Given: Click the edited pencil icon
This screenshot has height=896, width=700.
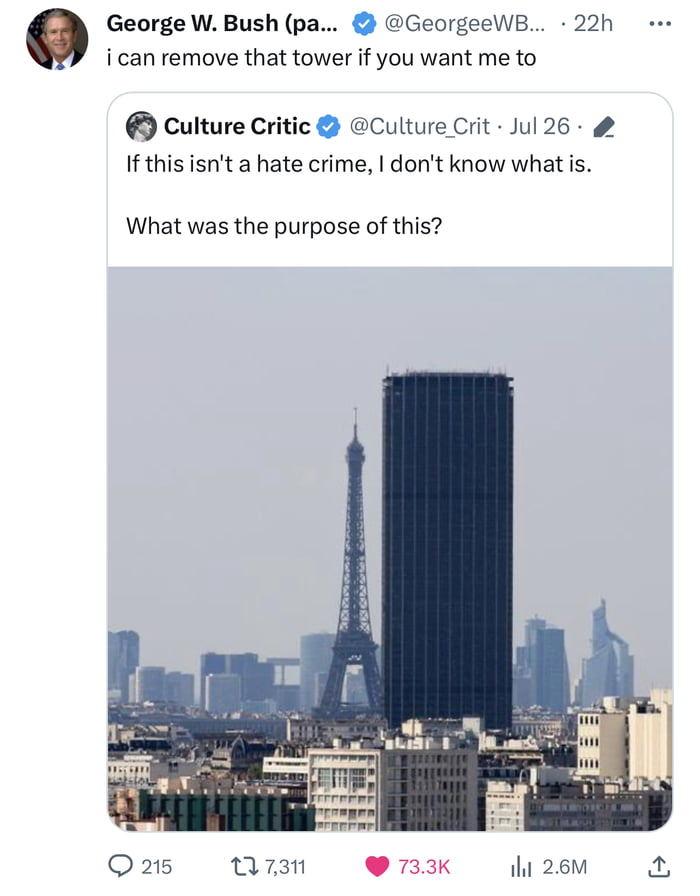Looking at the screenshot, I should click(603, 127).
